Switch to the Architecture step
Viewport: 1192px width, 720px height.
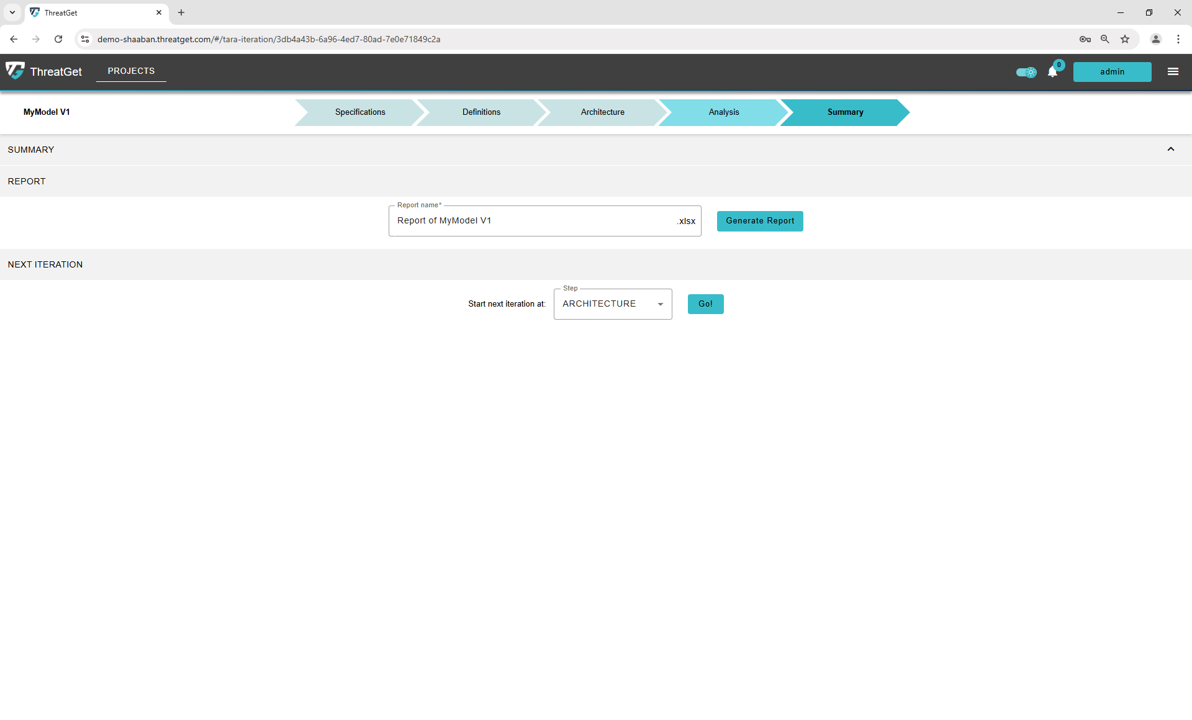pyautogui.click(x=602, y=112)
